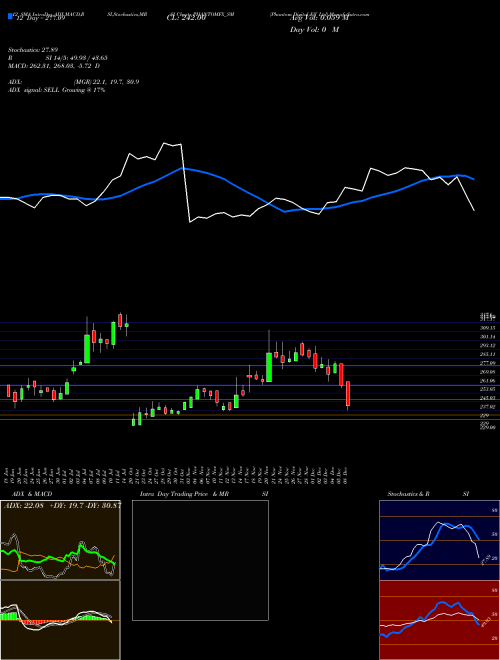Click the 'Stochastics & R' panel title
The height and width of the screenshot is (660, 500).
(408, 494)
